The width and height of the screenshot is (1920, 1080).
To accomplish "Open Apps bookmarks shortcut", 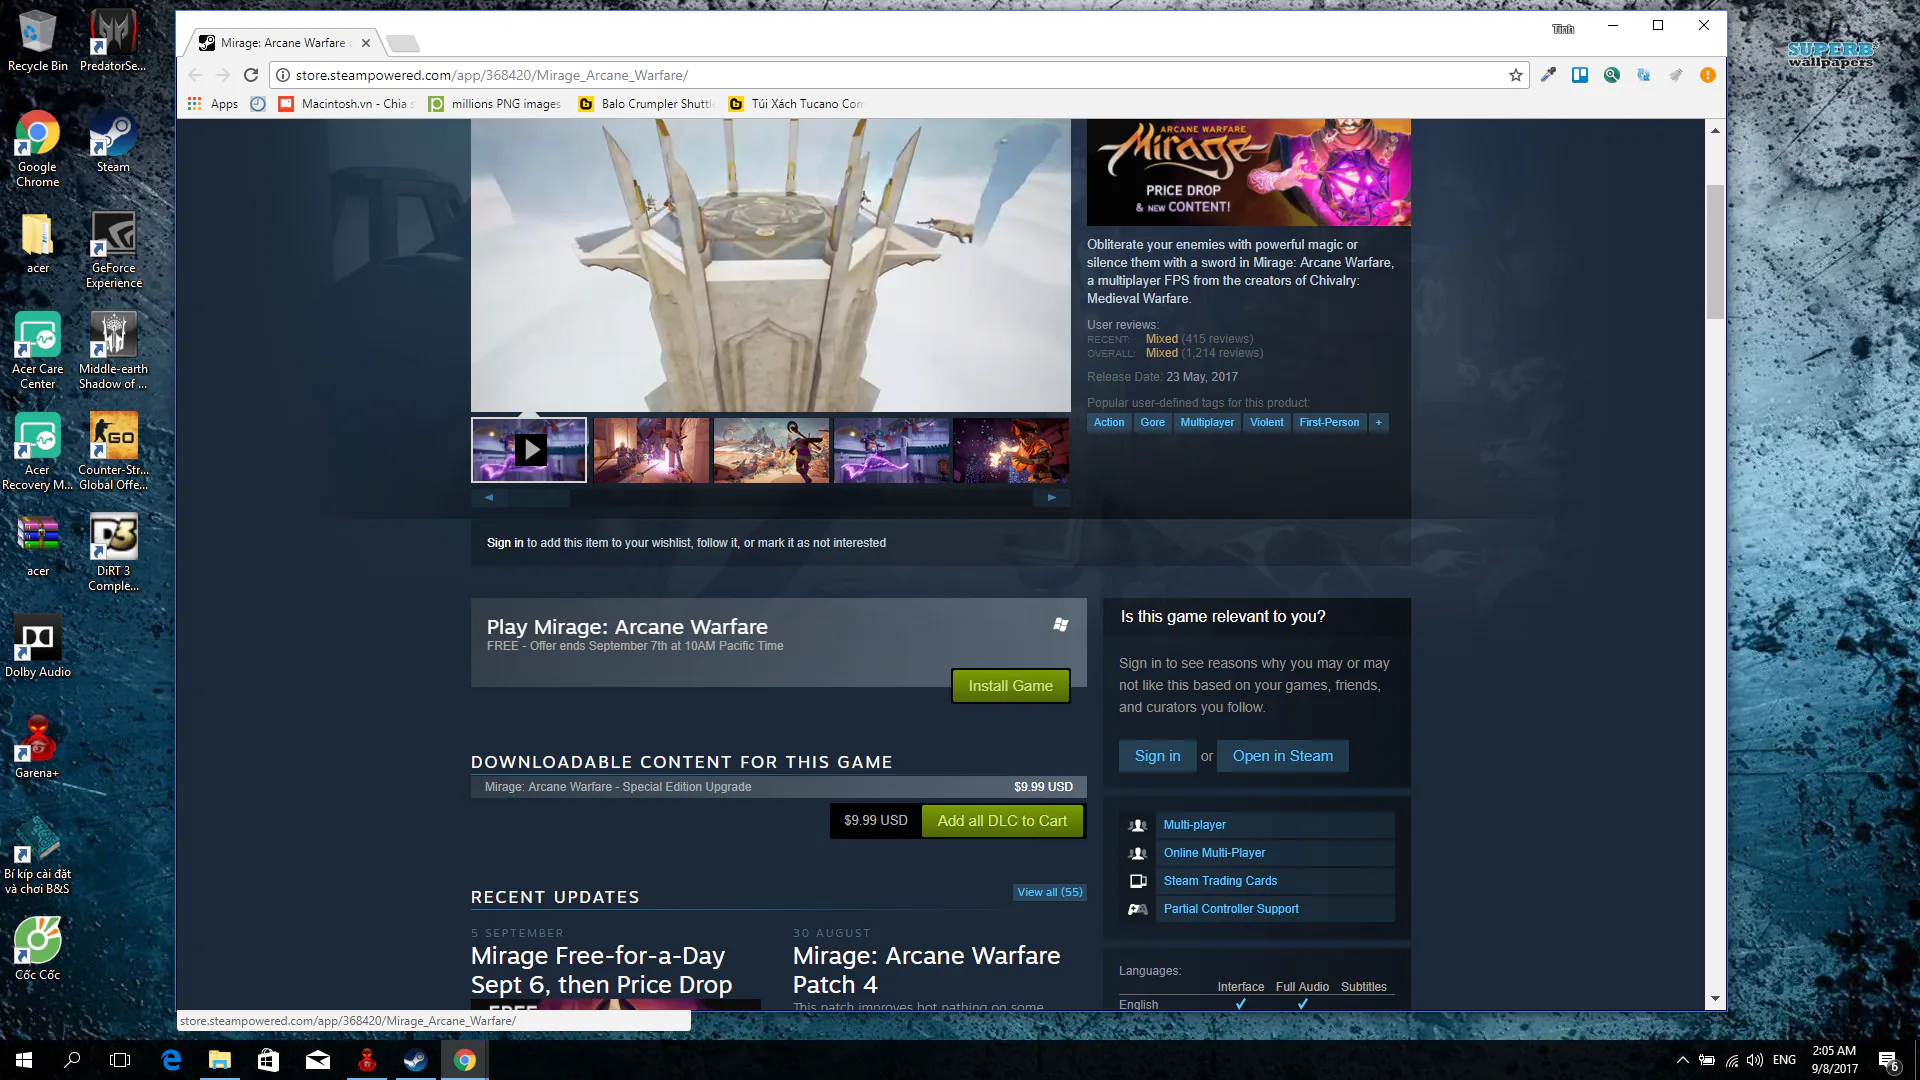I will [x=213, y=104].
